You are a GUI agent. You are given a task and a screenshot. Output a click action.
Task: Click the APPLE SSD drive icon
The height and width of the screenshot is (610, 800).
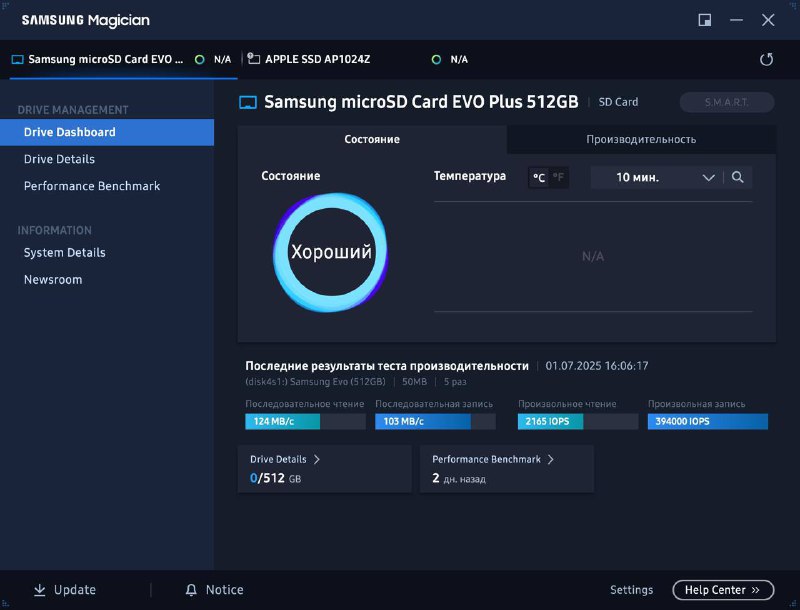click(x=254, y=59)
